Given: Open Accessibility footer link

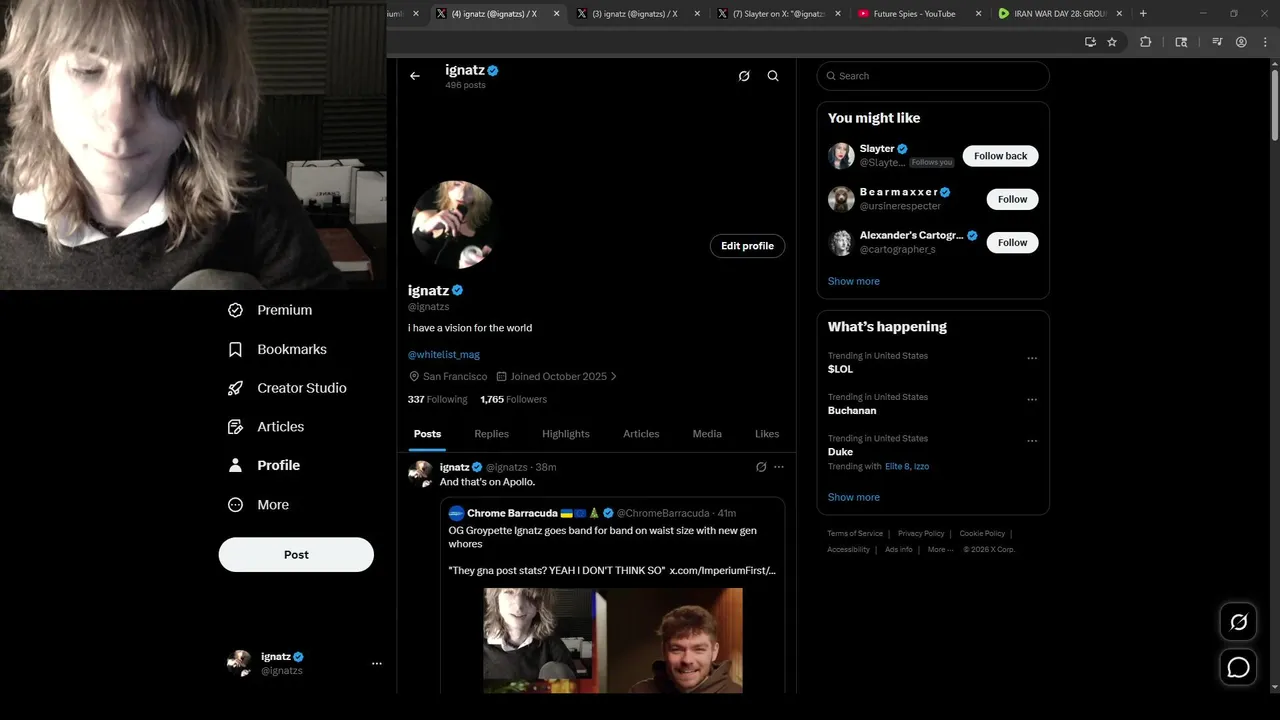Looking at the screenshot, I should click(x=848, y=549).
